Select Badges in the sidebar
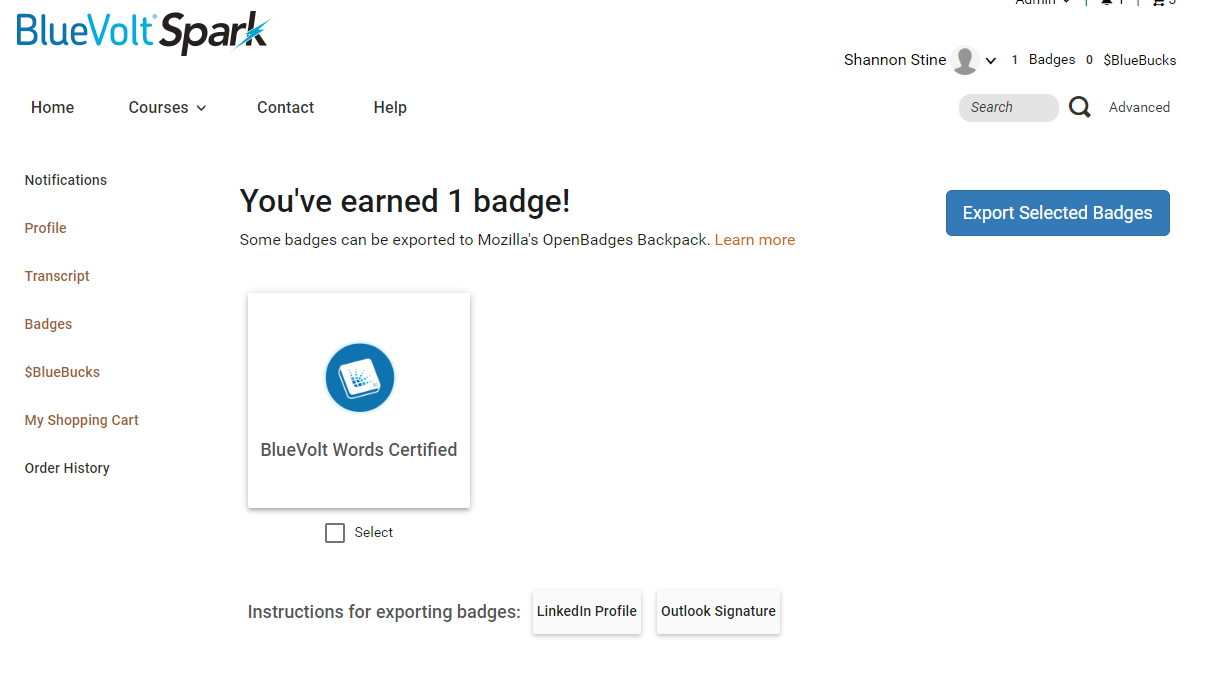The height and width of the screenshot is (699, 1230). 48,324
